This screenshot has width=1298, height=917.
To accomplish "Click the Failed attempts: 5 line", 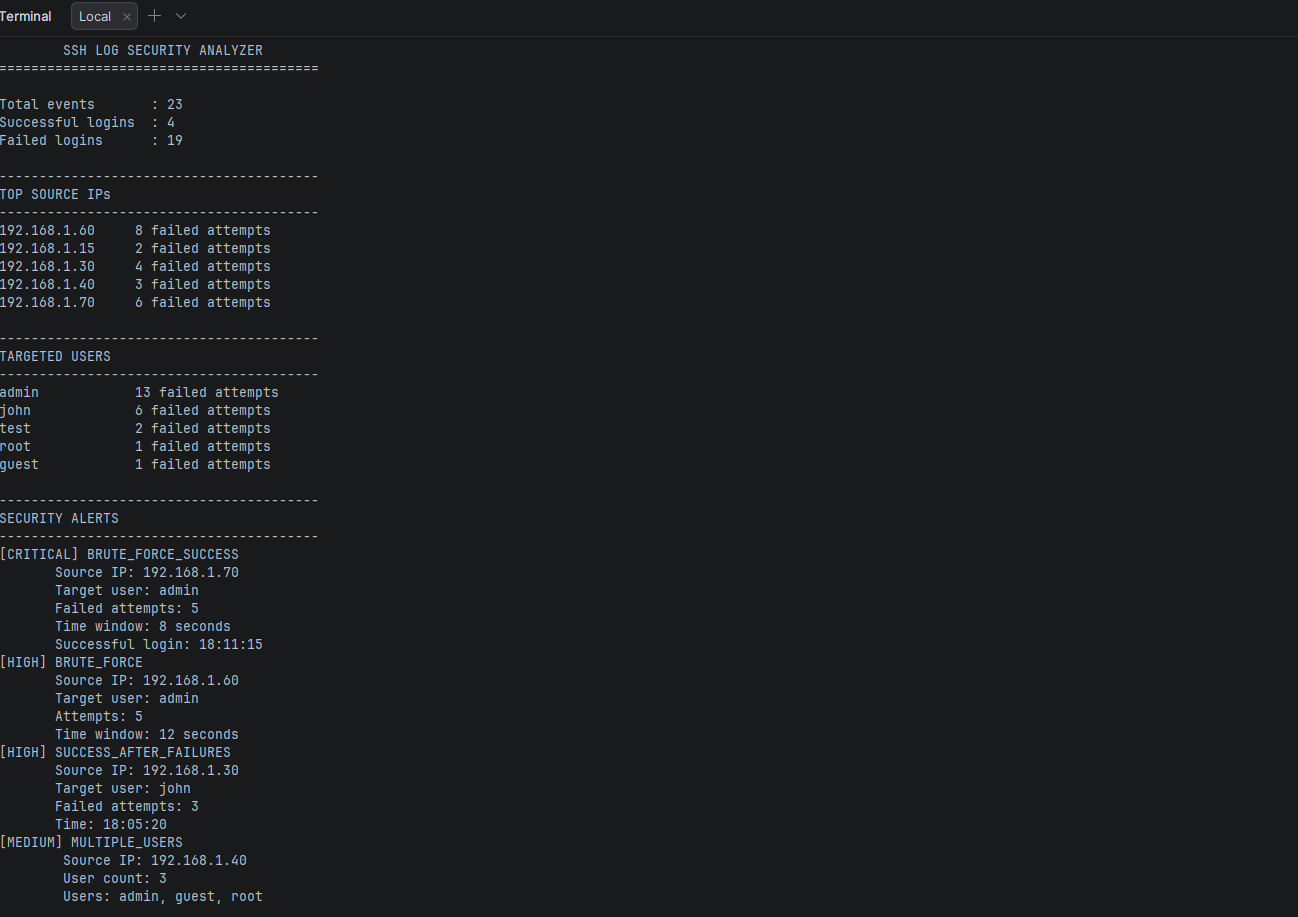I will coord(127,608).
